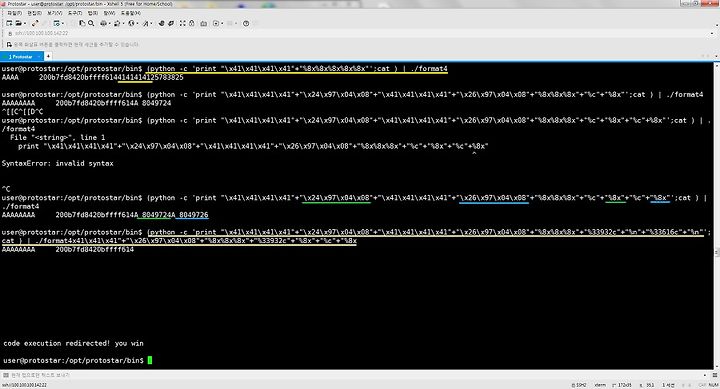720x389 pixels.
Task: Click the ssh address bar field
Action: click(x=360, y=34)
